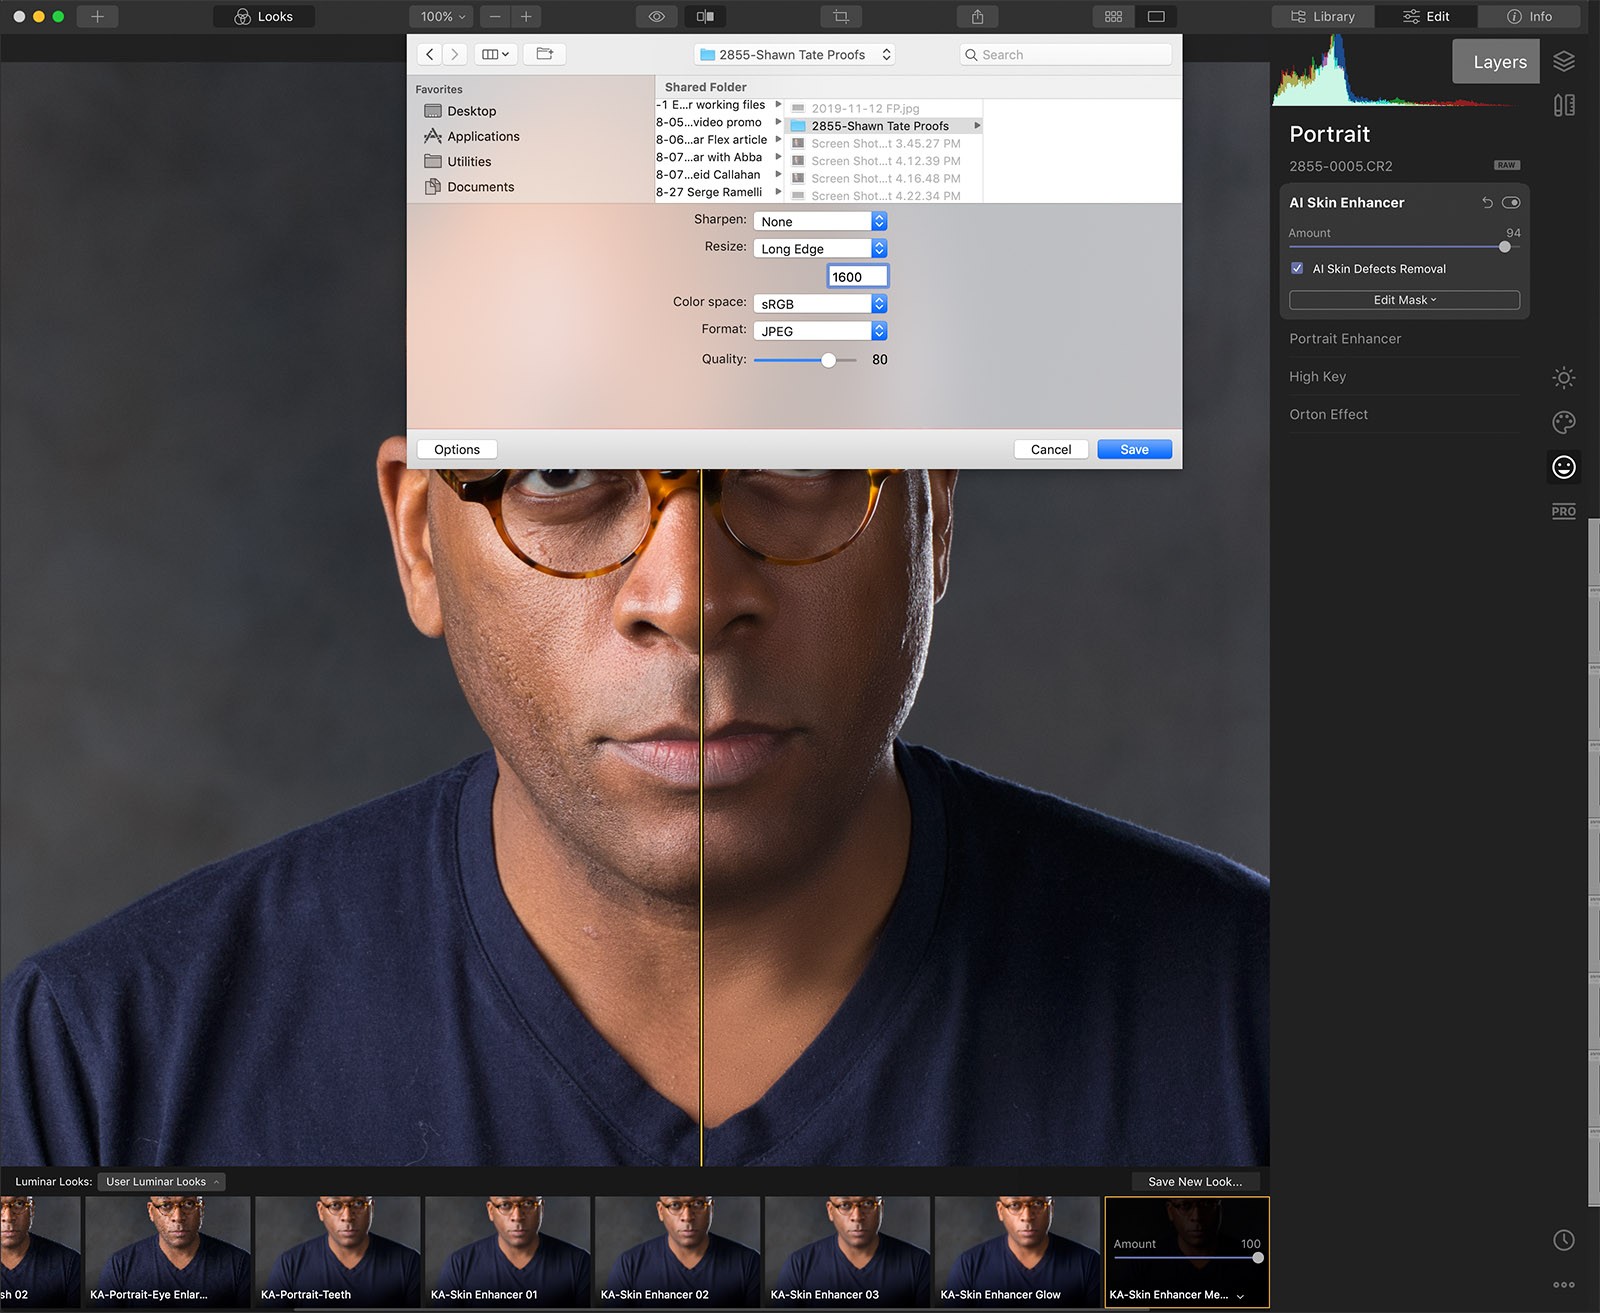Open the Sharpen dropdown in save dialog
1600x1313 pixels.
(820, 222)
